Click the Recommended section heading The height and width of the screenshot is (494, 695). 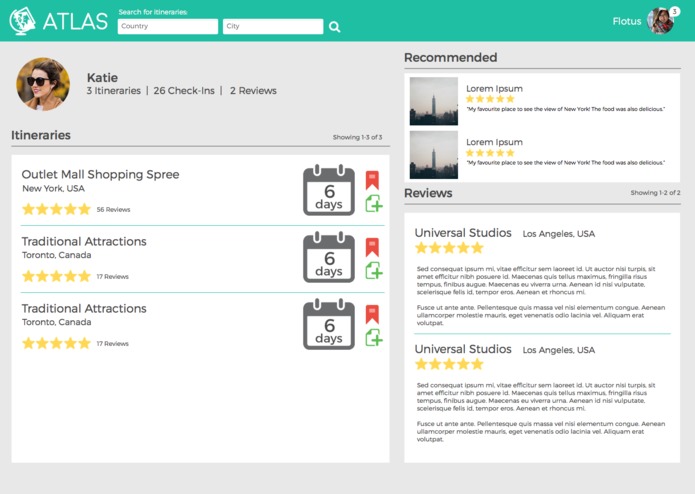(x=451, y=58)
